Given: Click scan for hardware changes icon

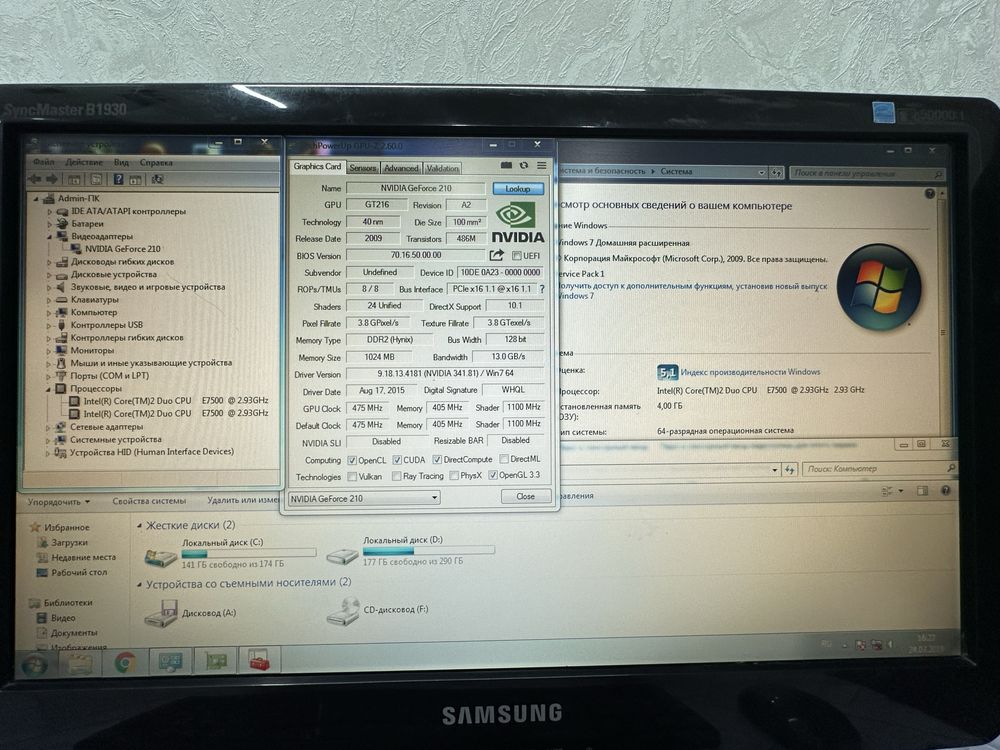Looking at the screenshot, I should coord(157,179).
